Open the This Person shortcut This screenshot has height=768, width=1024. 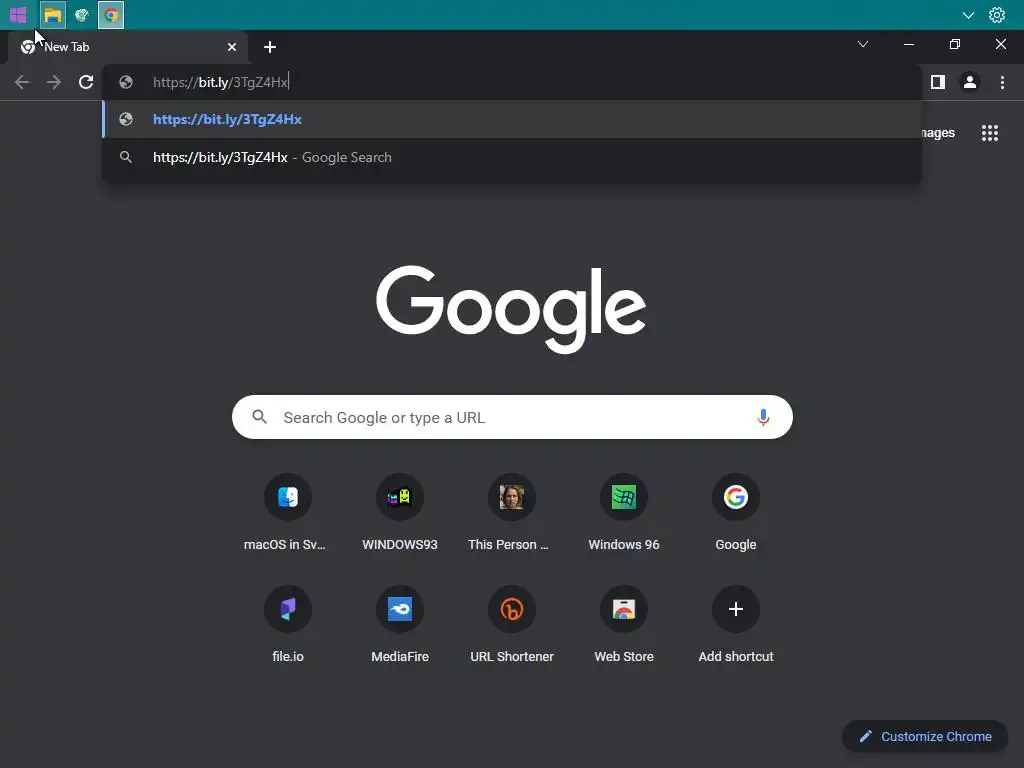pos(511,513)
